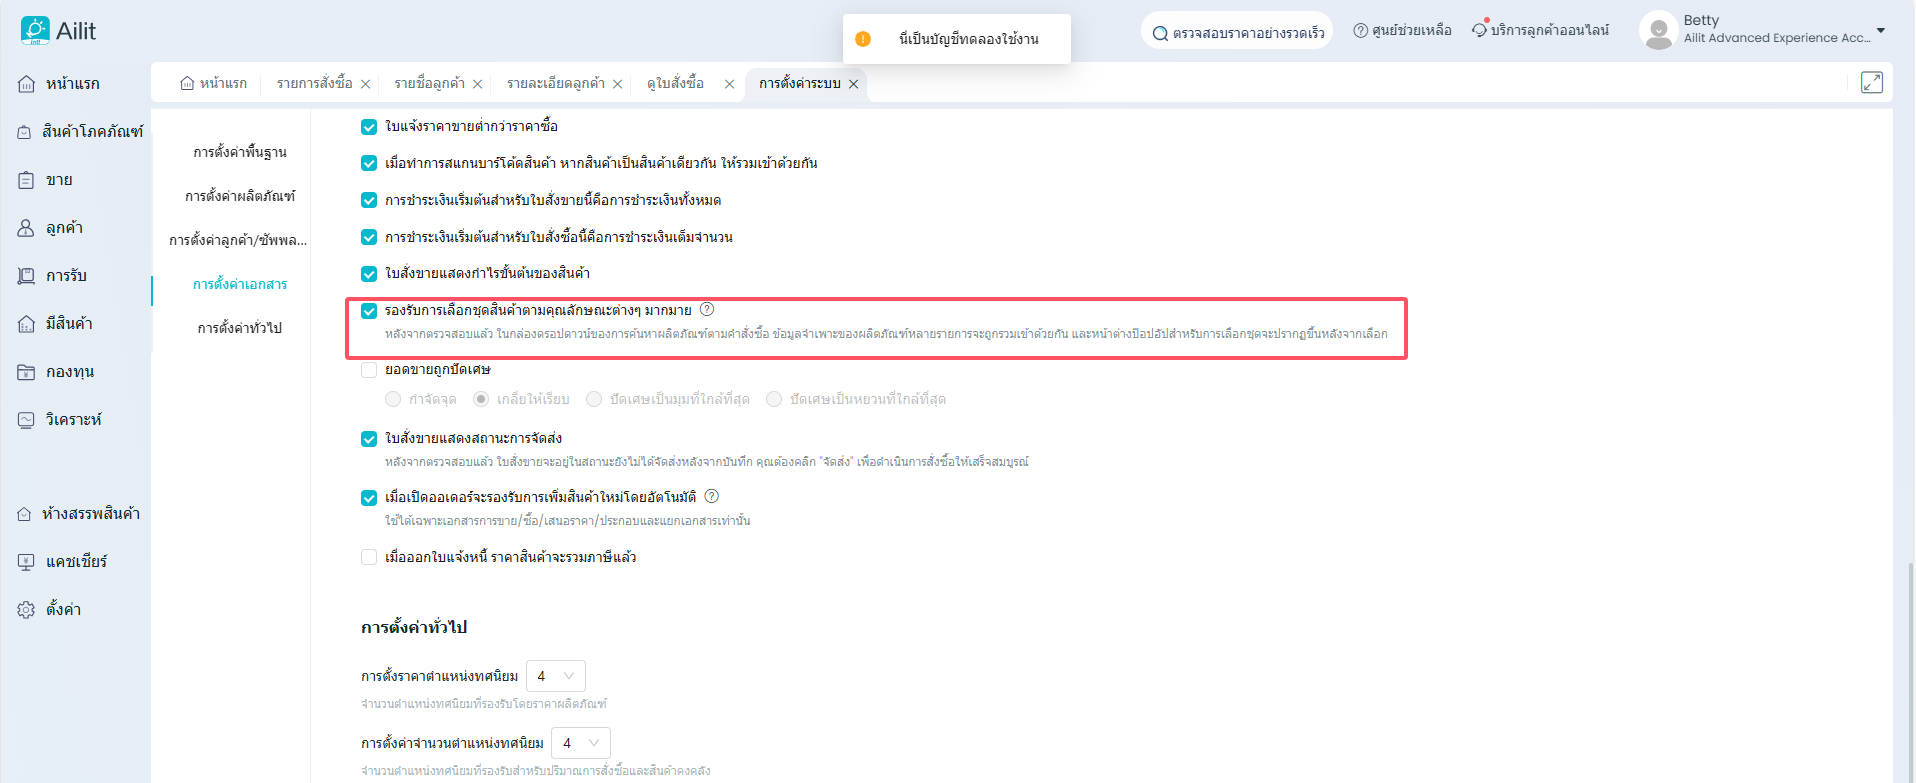Click the fullscreen expand icon
Screen dimensions: 1916x783
pyautogui.click(x=1871, y=83)
